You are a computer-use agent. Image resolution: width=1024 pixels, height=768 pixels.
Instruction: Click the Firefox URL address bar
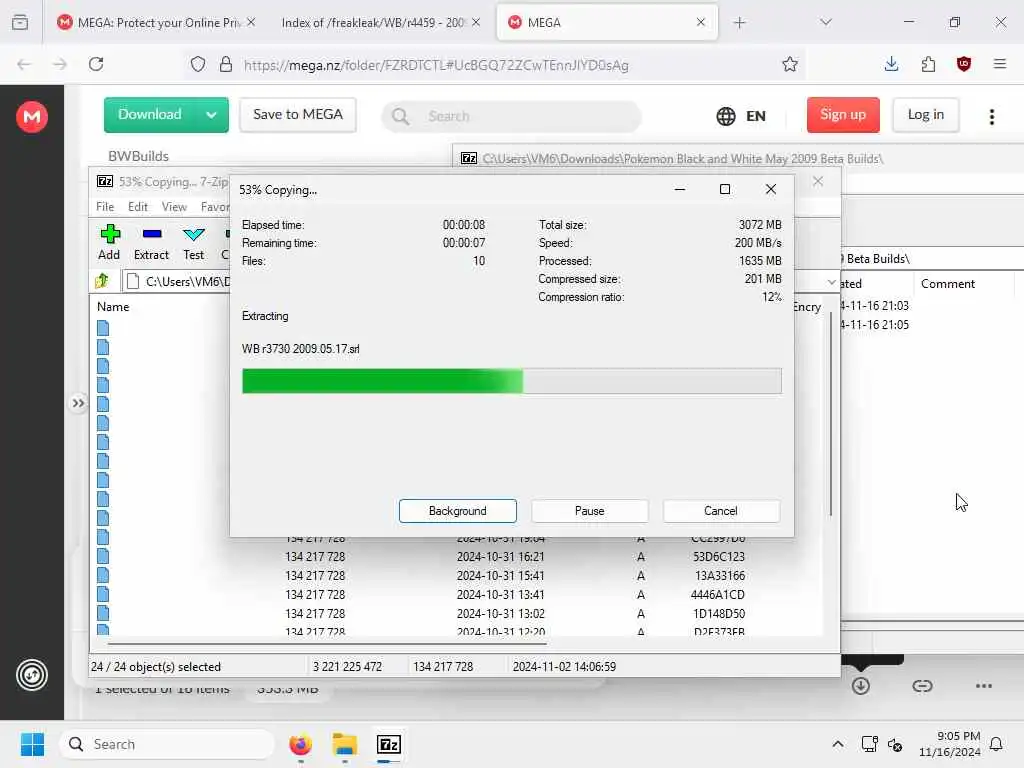496,65
